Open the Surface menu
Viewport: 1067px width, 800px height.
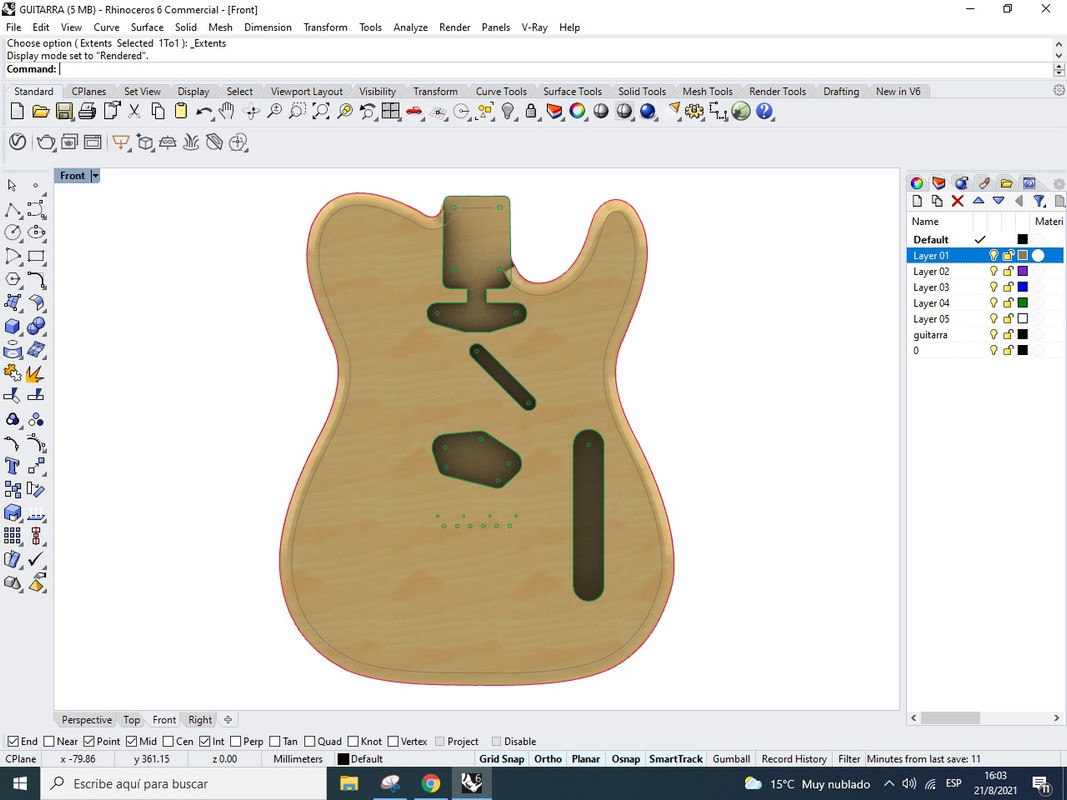[147, 27]
